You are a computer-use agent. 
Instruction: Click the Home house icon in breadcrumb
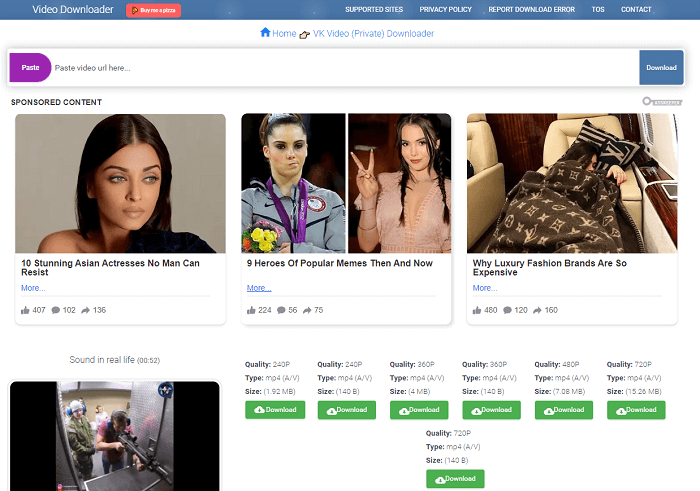[265, 33]
